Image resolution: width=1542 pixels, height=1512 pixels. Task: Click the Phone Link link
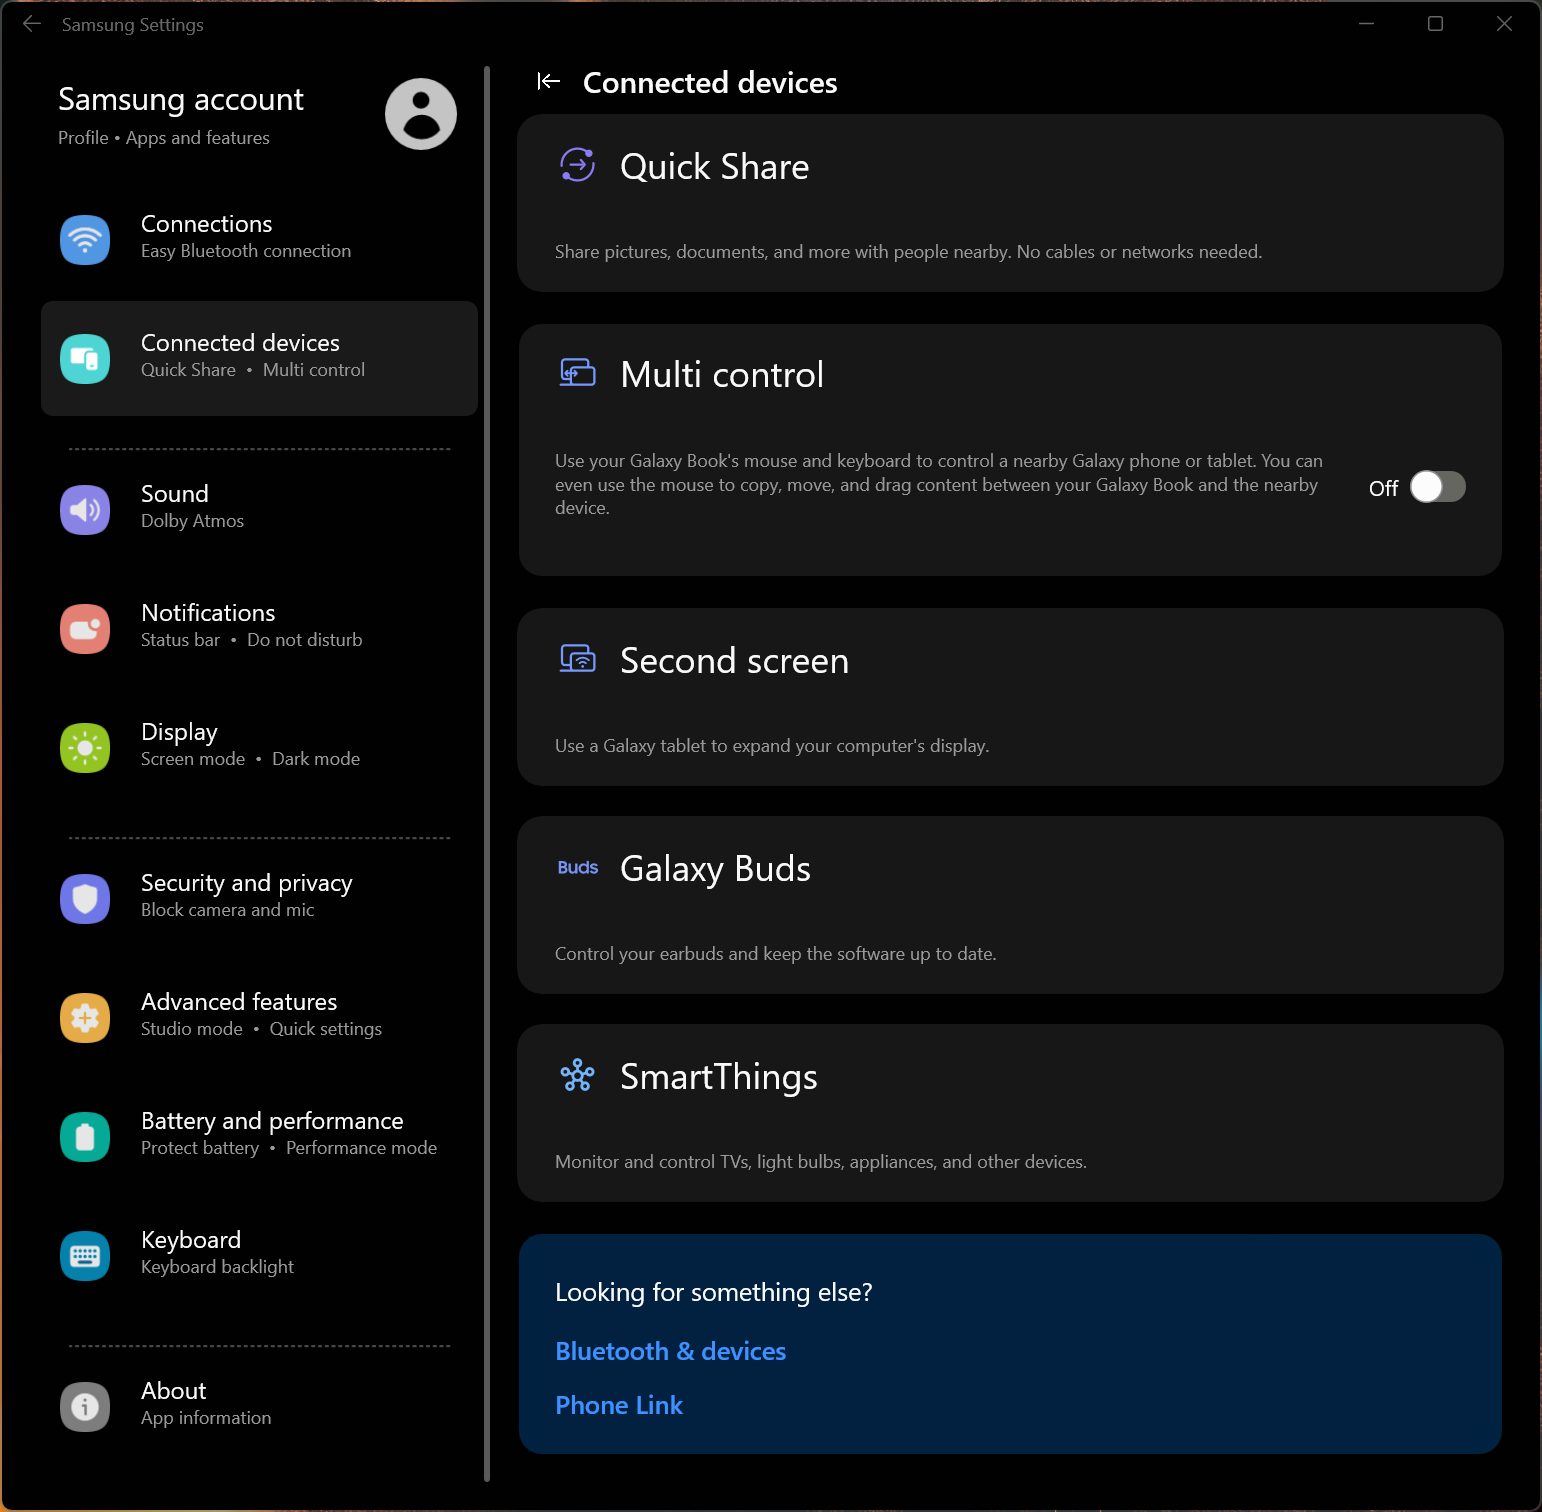pyautogui.click(x=619, y=1405)
